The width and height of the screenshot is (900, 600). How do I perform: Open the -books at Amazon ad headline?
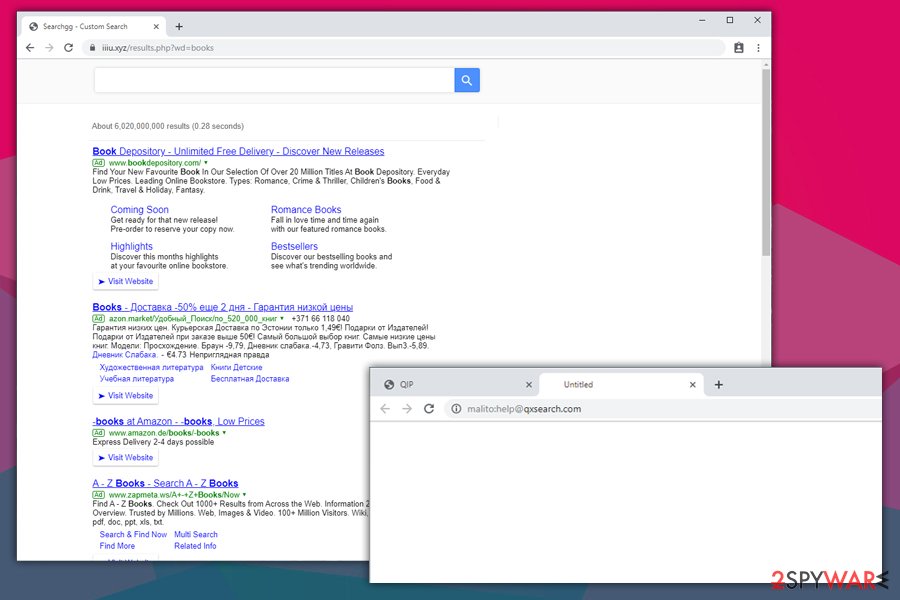(179, 421)
